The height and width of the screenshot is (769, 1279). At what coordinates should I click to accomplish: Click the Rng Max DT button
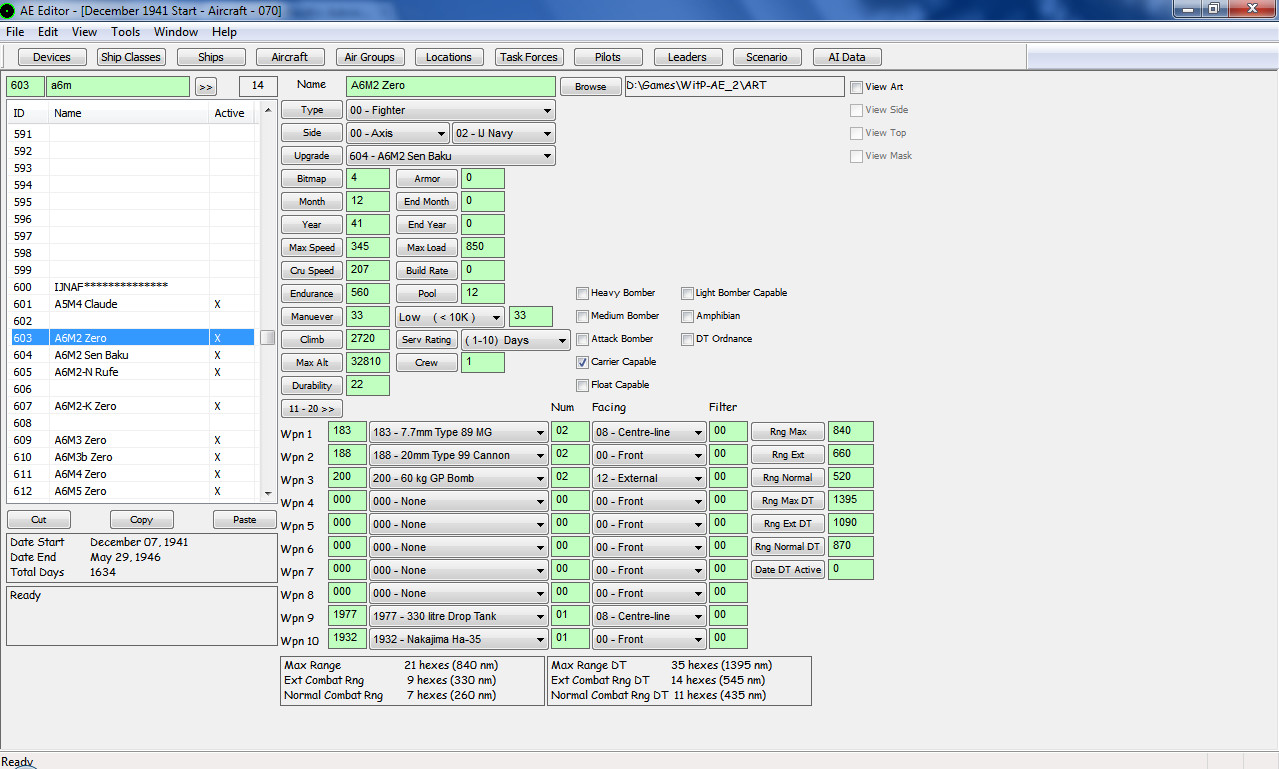coord(788,501)
